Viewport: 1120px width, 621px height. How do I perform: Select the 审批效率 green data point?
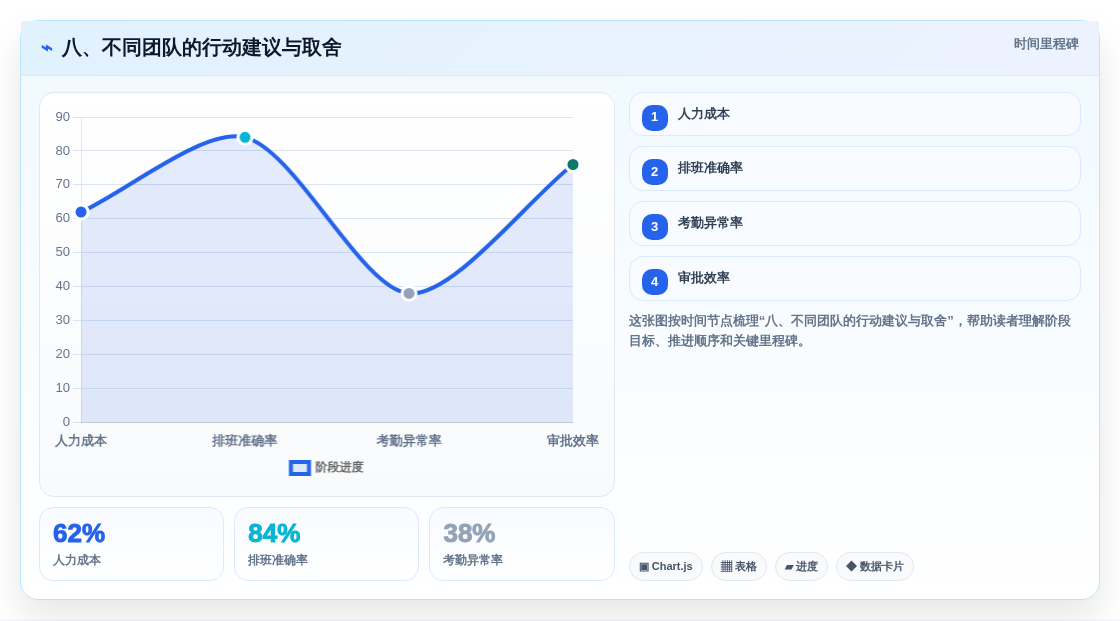[573, 165]
